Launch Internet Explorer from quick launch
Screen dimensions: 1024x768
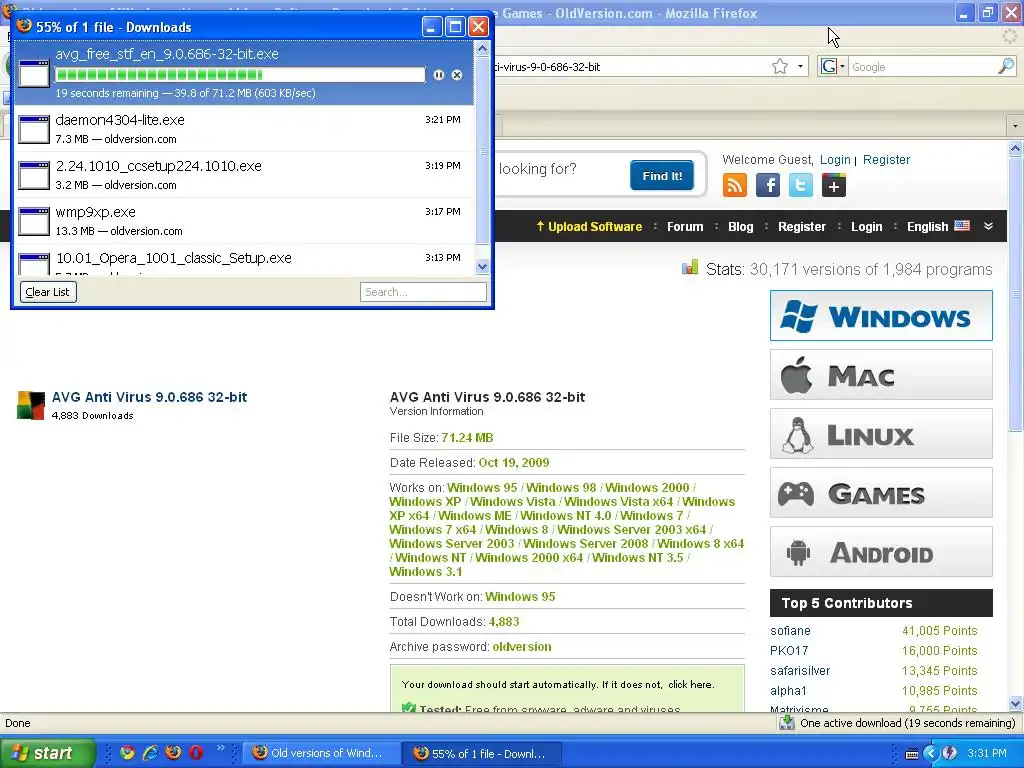click(x=150, y=752)
